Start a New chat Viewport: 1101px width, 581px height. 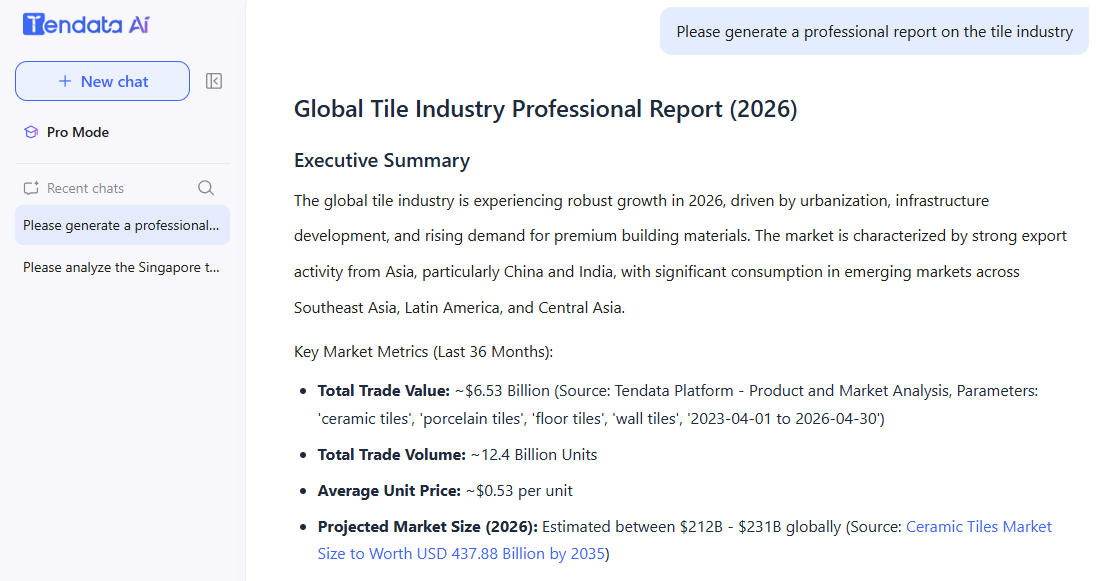coord(103,81)
